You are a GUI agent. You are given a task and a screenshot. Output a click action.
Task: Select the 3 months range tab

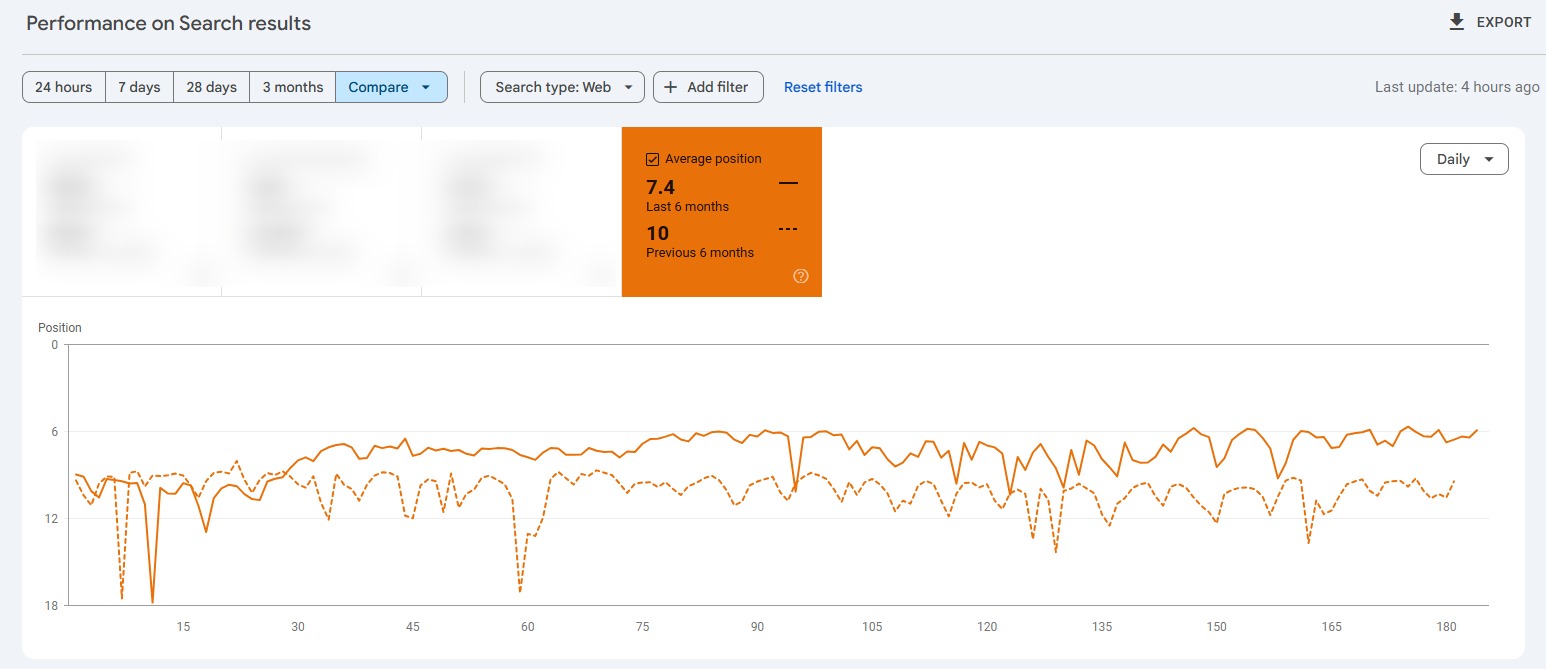coord(292,87)
